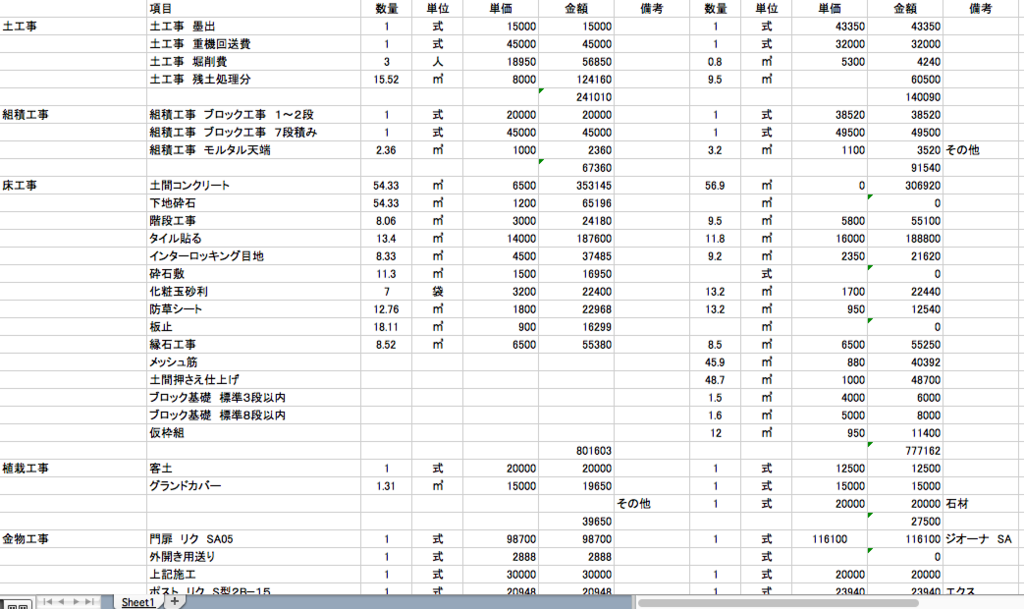This screenshot has height=609, width=1024.
Task: Select the 土間押さえ仕上げ cell
Action: point(253,380)
